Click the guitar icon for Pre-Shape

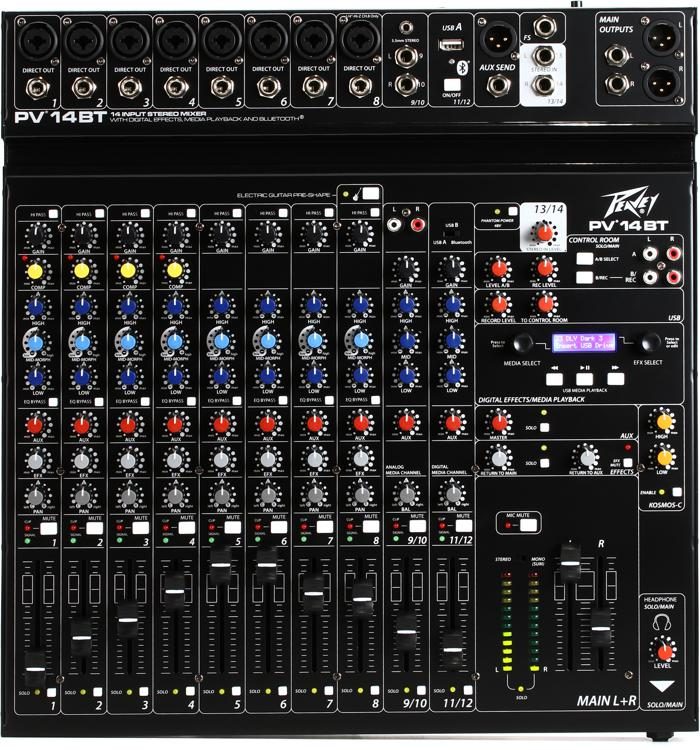[356, 194]
